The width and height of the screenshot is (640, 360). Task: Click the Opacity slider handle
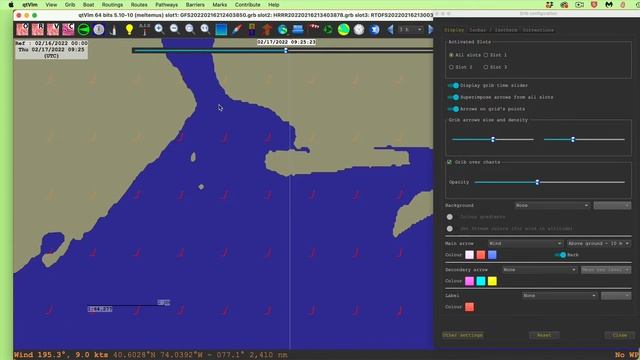[537, 182]
